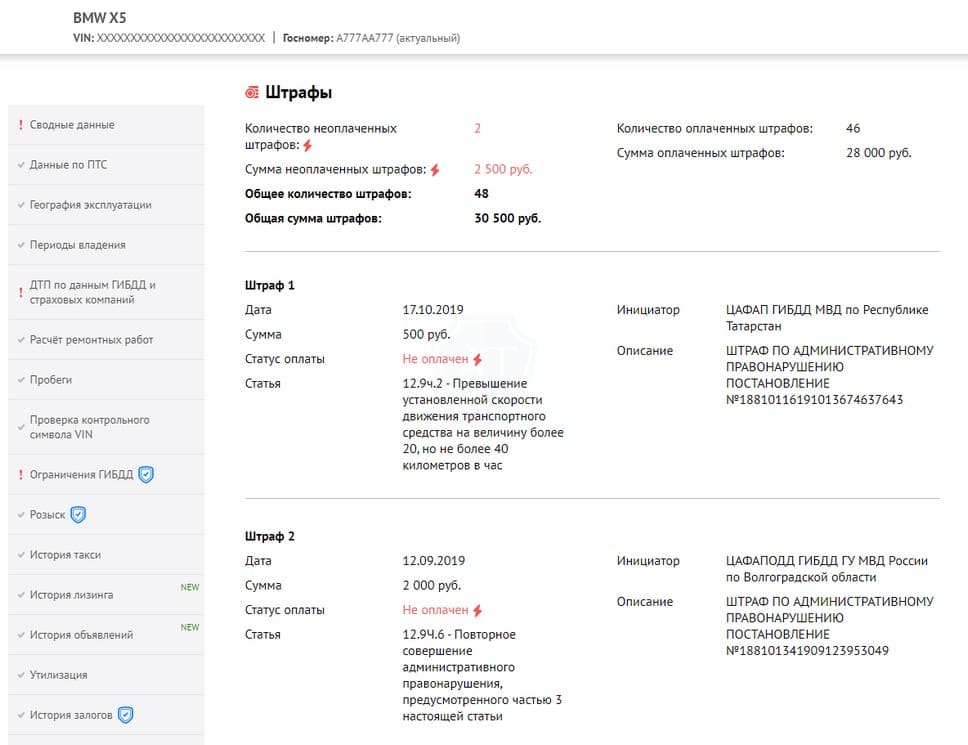The image size is (968, 745).
Task: Click resolution number №18810116191013674637643
Action: click(814, 400)
